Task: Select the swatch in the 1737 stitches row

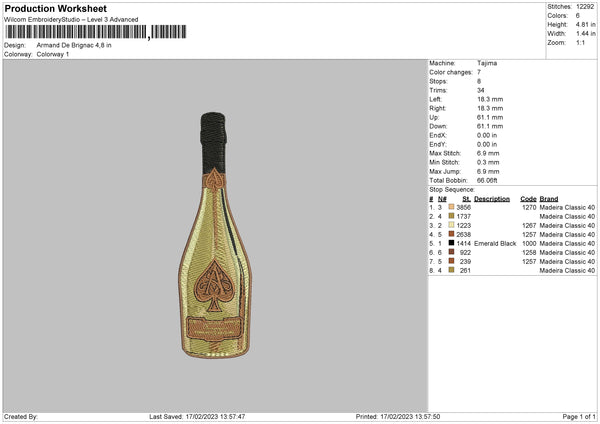Action: pyautogui.click(x=451, y=216)
